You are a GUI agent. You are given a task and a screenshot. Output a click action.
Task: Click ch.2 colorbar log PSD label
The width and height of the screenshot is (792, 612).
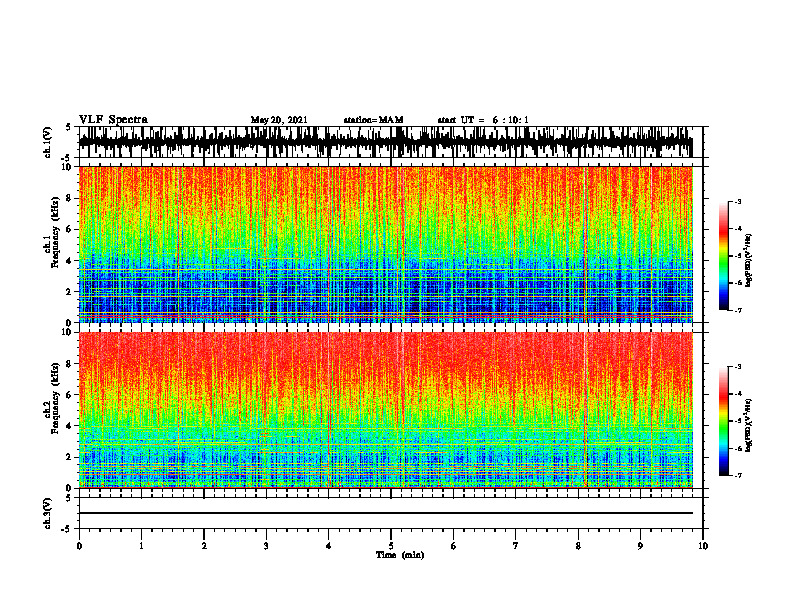[749, 425]
